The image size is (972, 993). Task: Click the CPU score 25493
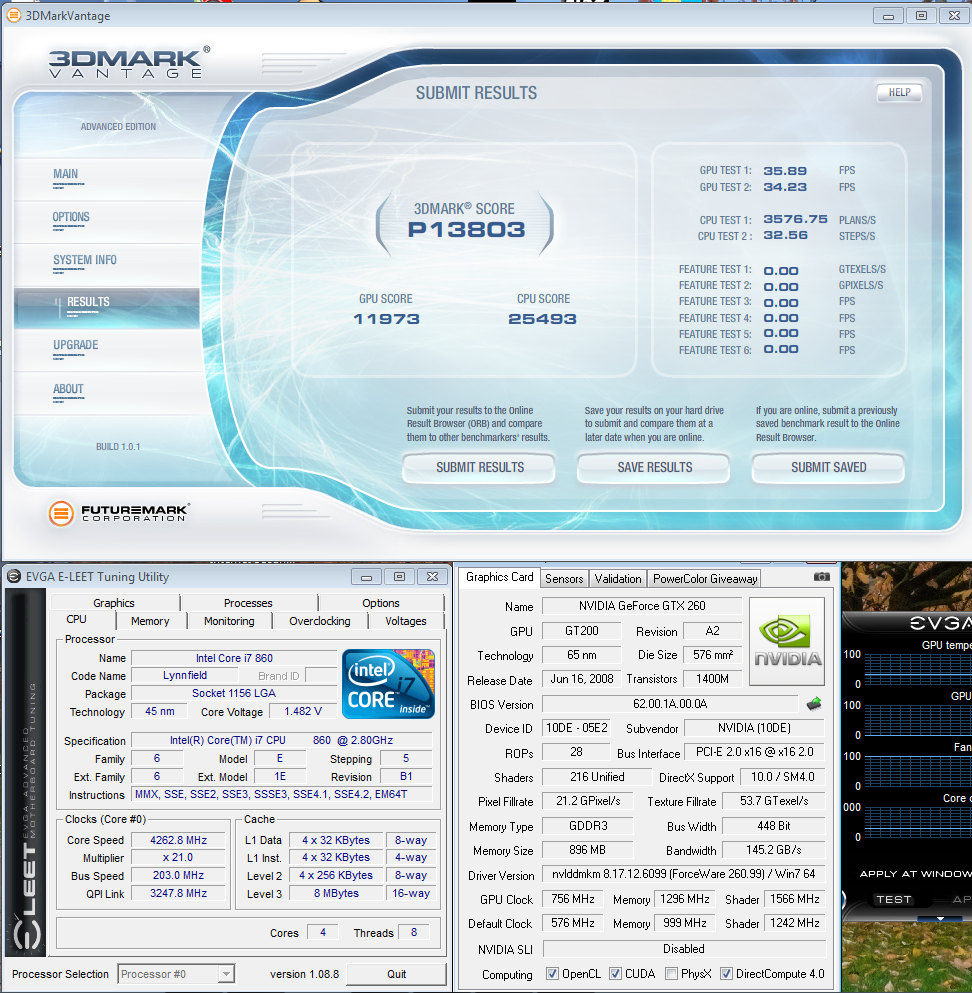(543, 319)
